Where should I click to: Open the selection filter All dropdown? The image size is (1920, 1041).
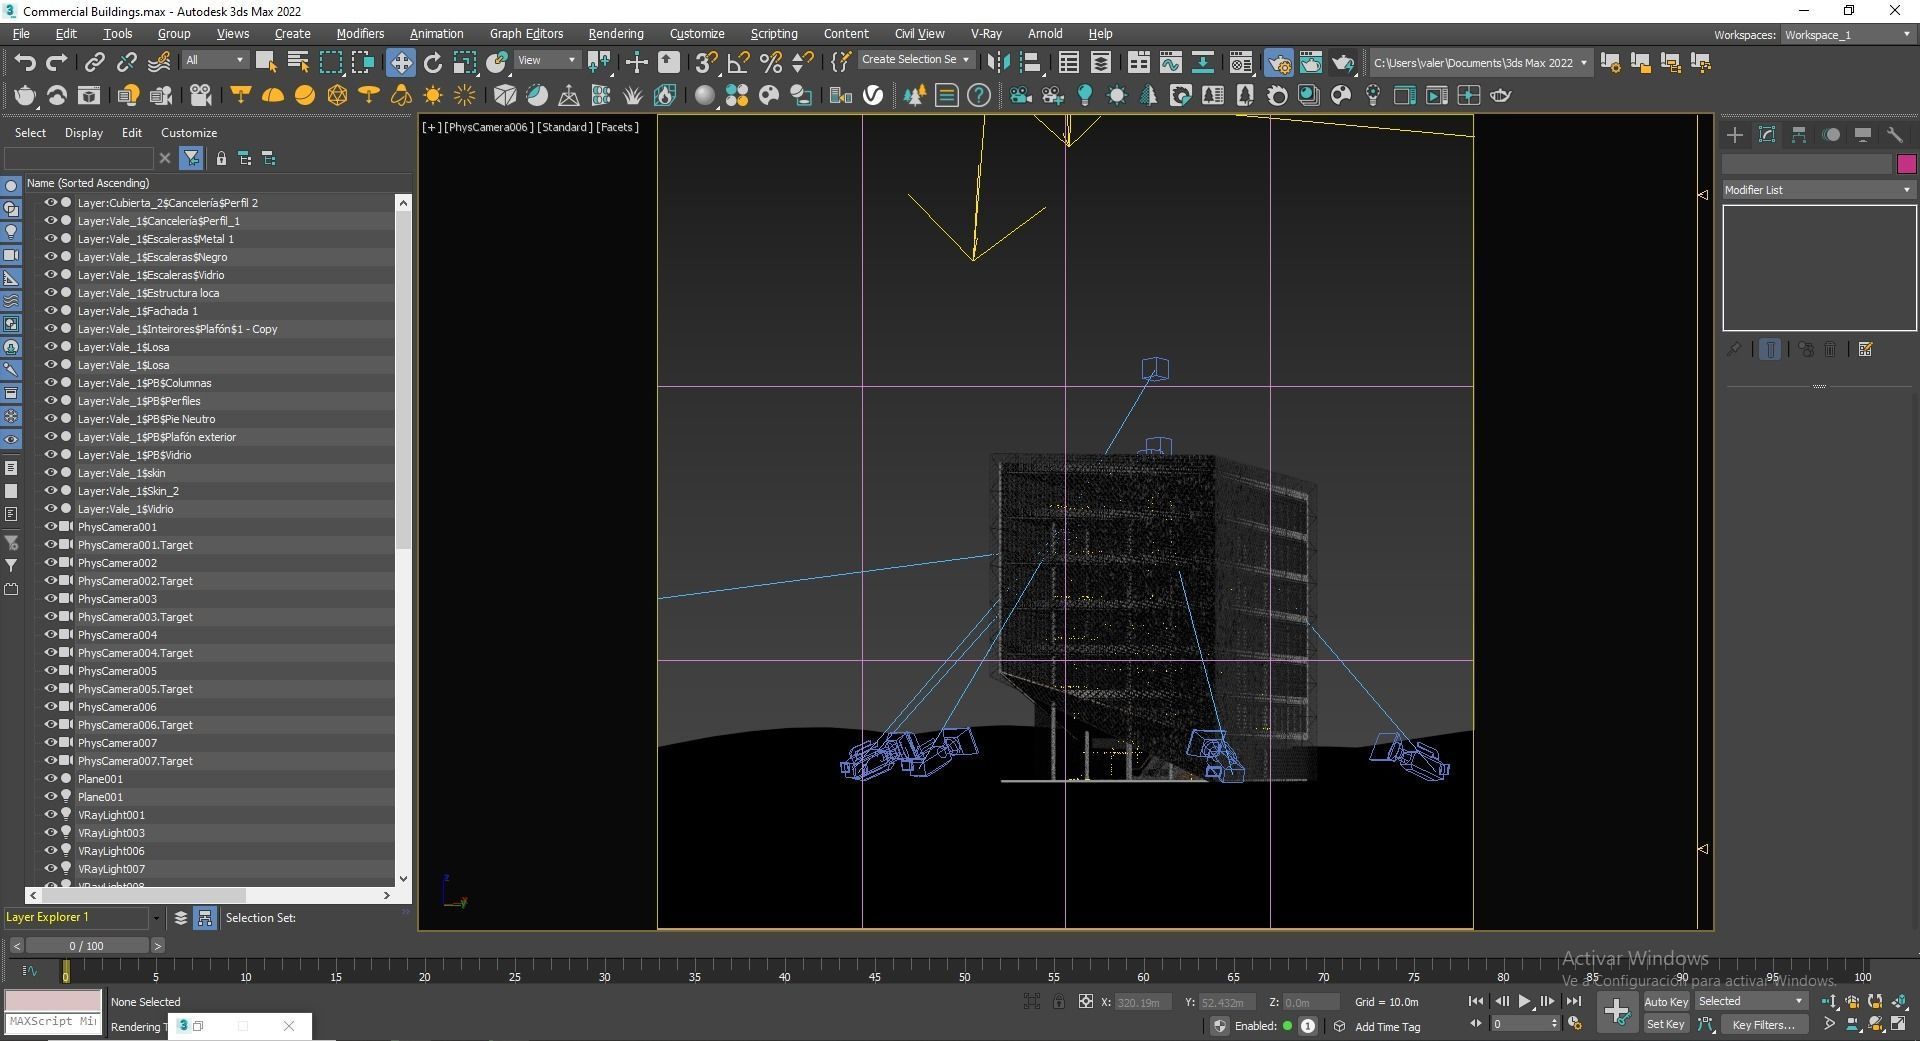[x=214, y=61]
